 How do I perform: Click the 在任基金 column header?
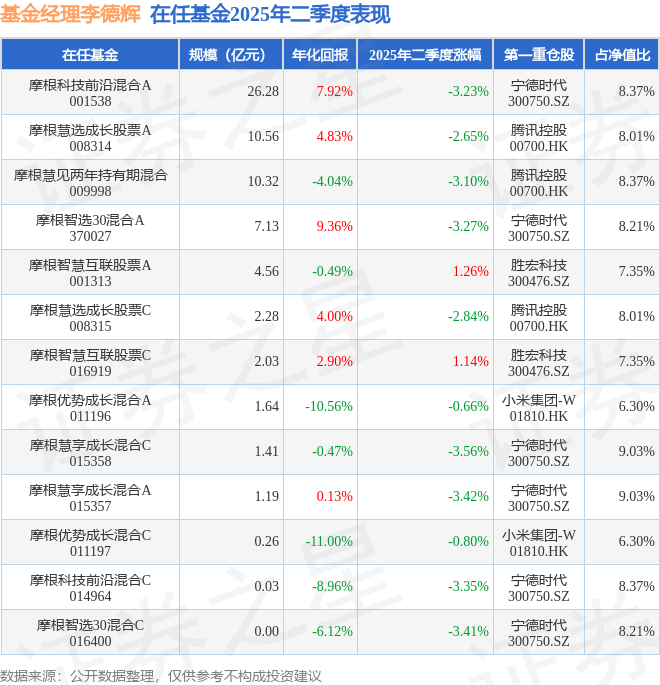pos(90,55)
